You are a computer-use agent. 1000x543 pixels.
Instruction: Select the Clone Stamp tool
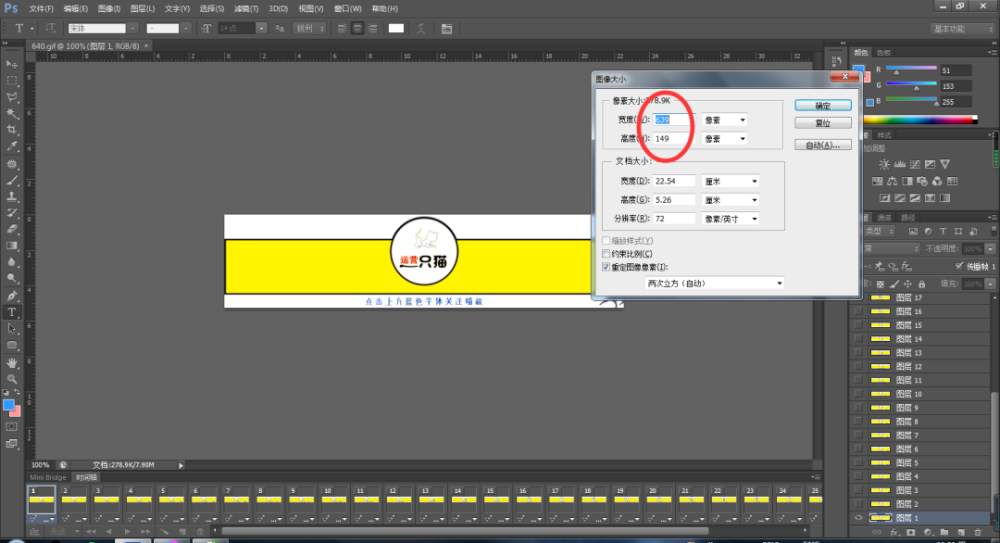pos(11,197)
